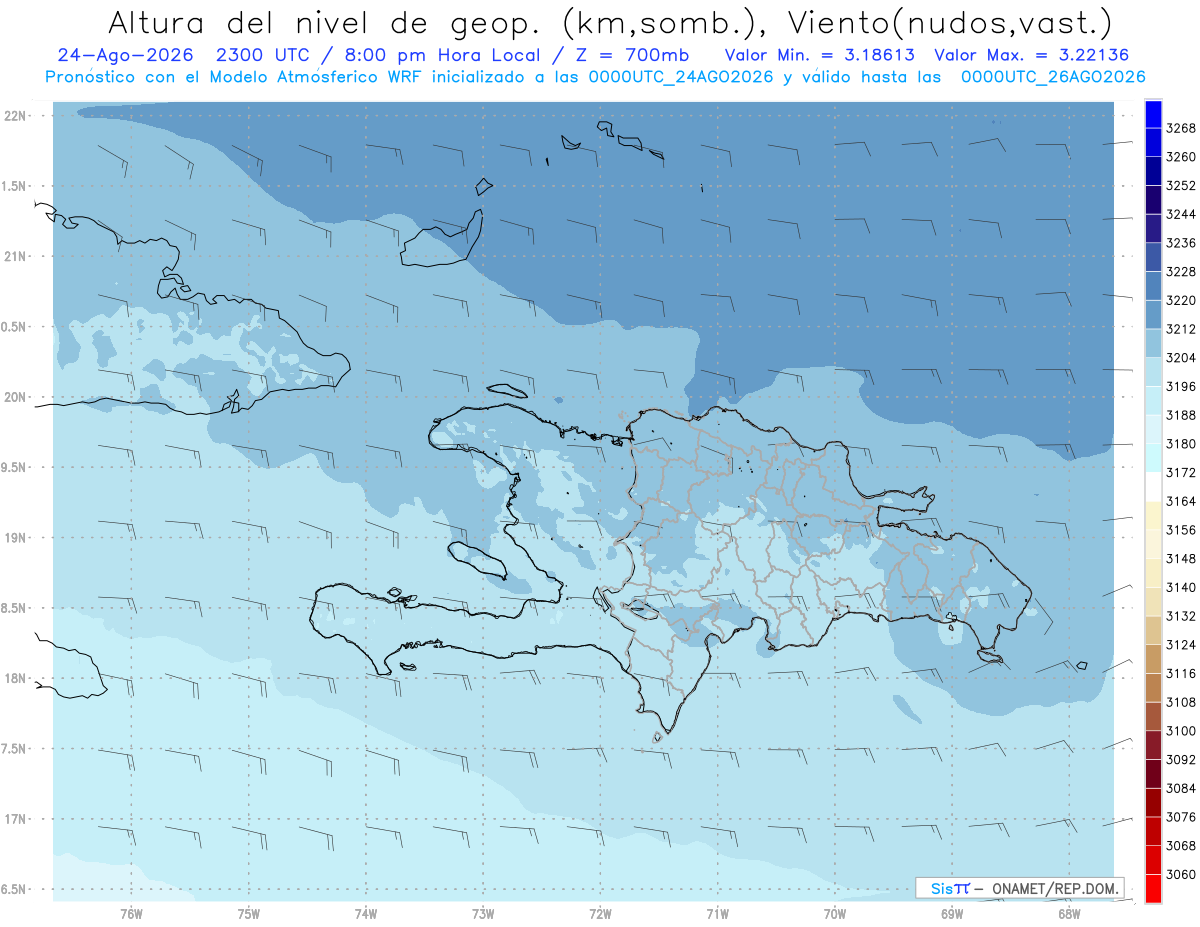
Task: Click the '3172' color bar value
Action: pyautogui.click(x=1181, y=472)
